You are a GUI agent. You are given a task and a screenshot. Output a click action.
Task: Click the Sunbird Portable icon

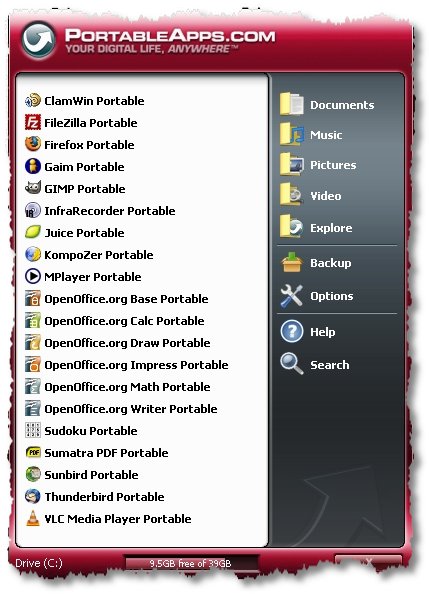33,474
